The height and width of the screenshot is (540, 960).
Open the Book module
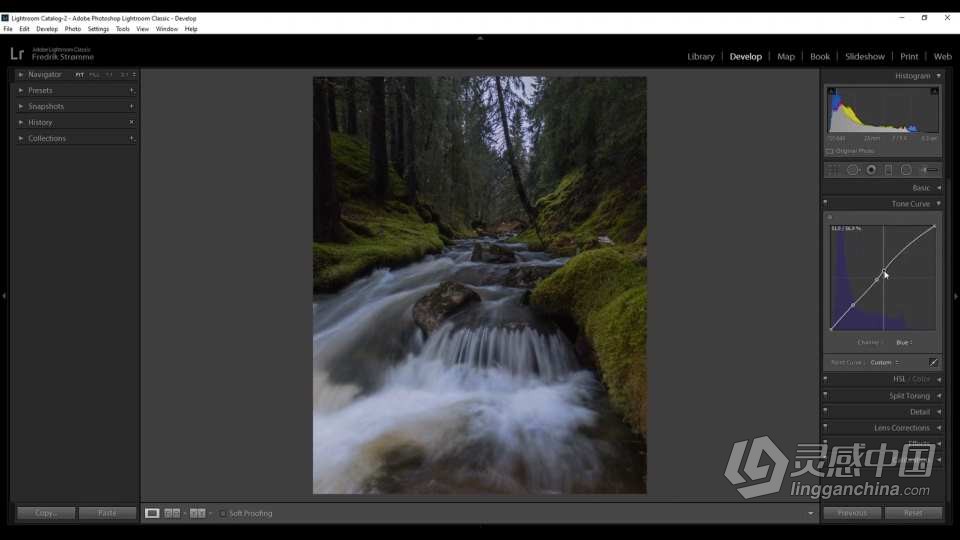point(820,56)
